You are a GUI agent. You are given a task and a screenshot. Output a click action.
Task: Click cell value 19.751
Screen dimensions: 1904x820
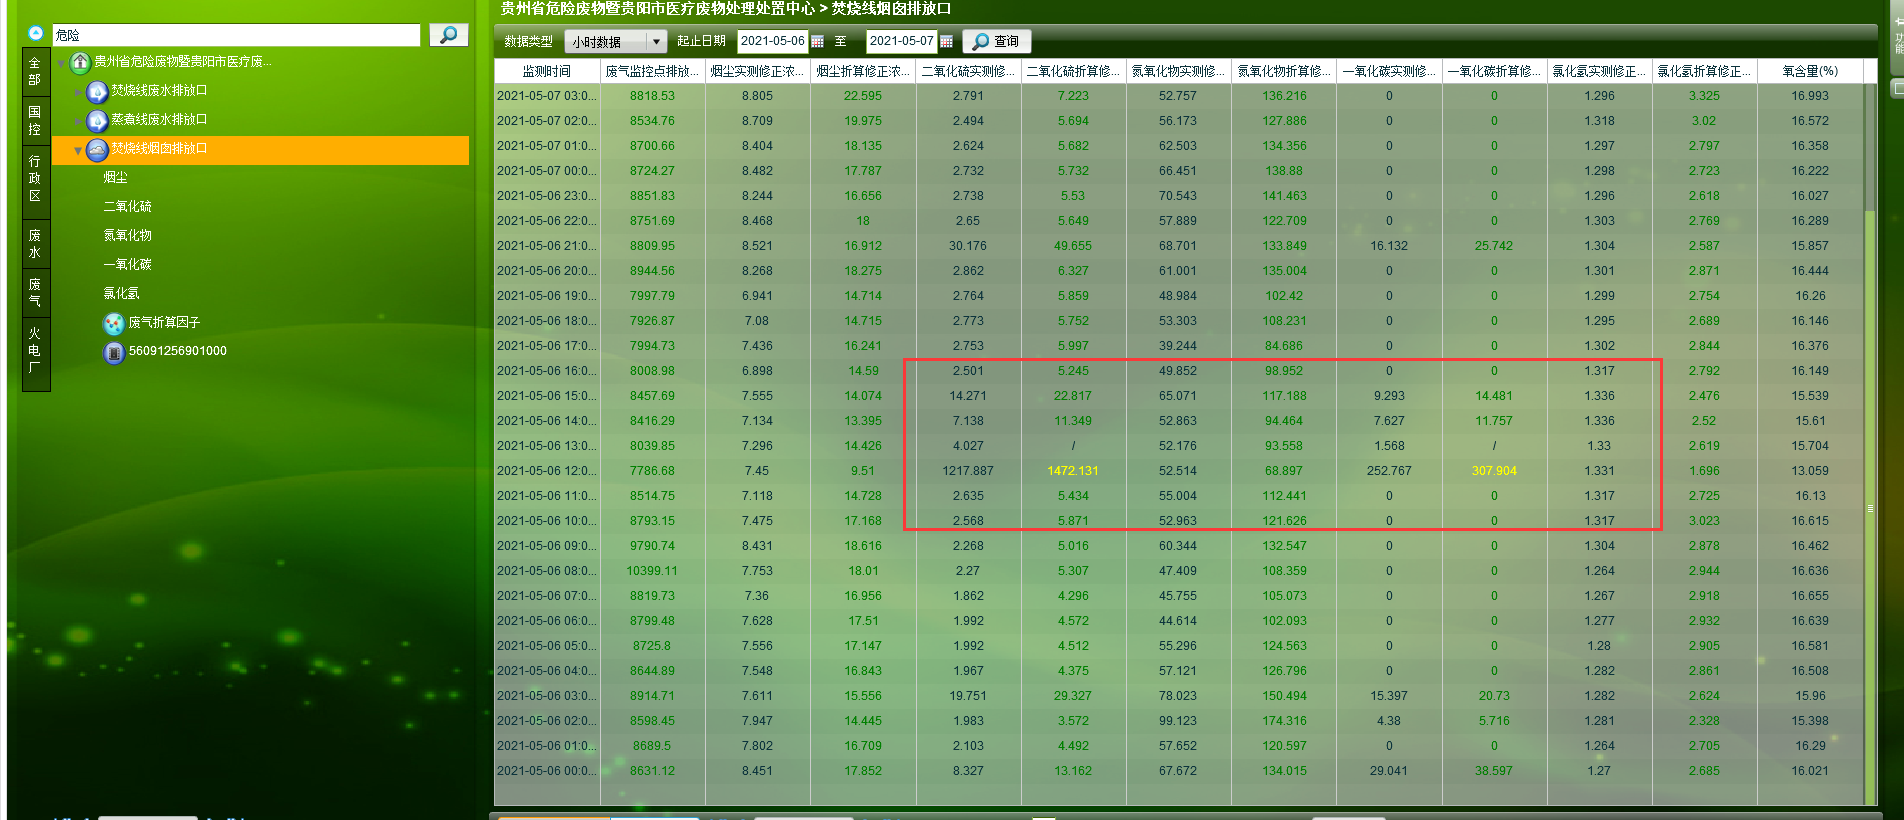[968, 696]
